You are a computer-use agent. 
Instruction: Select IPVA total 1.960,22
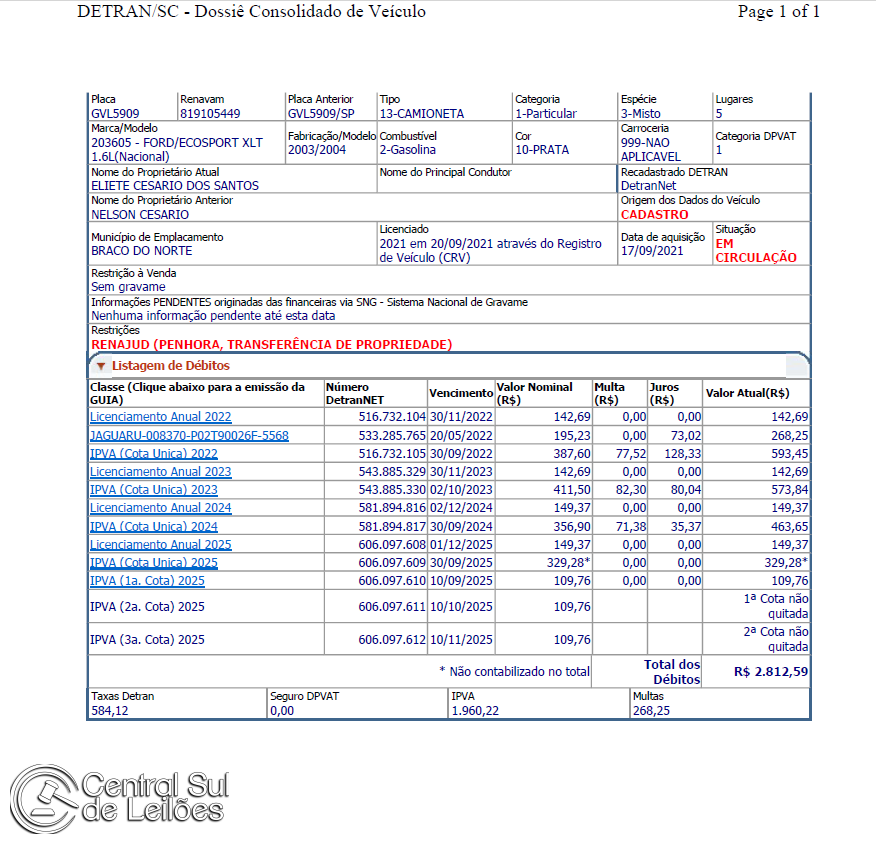(x=475, y=711)
